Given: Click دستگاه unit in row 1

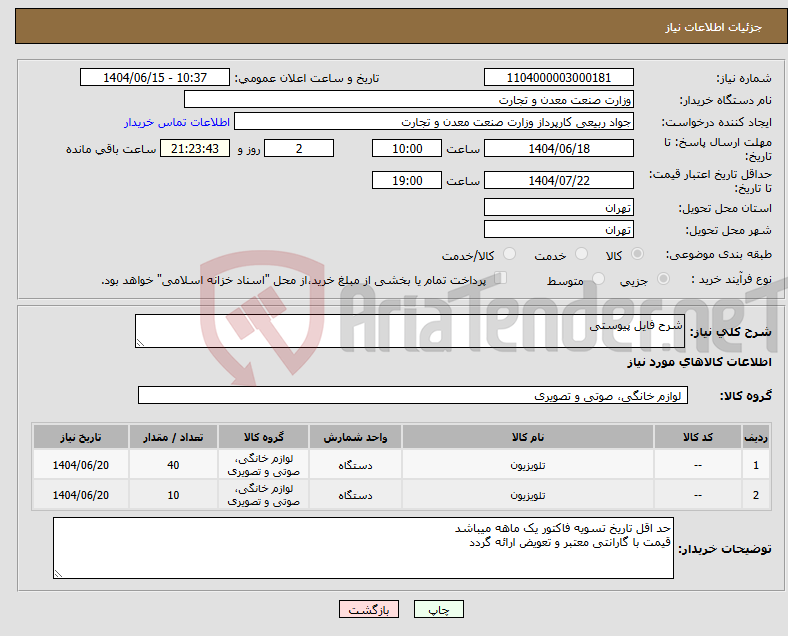Looking at the screenshot, I should click(x=355, y=465).
